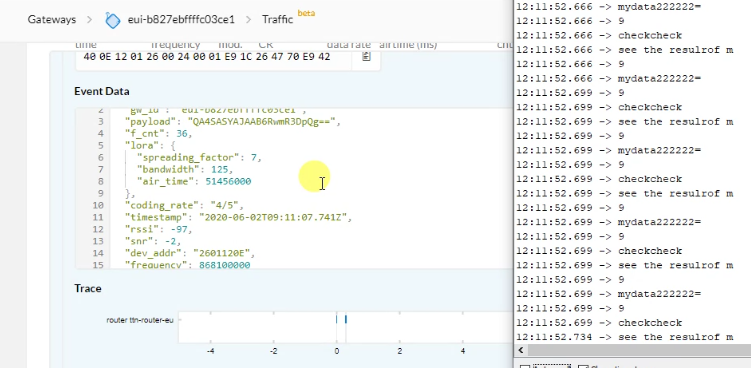Select the "coding_rate": "4/5" line

pyautogui.click(x=184, y=206)
